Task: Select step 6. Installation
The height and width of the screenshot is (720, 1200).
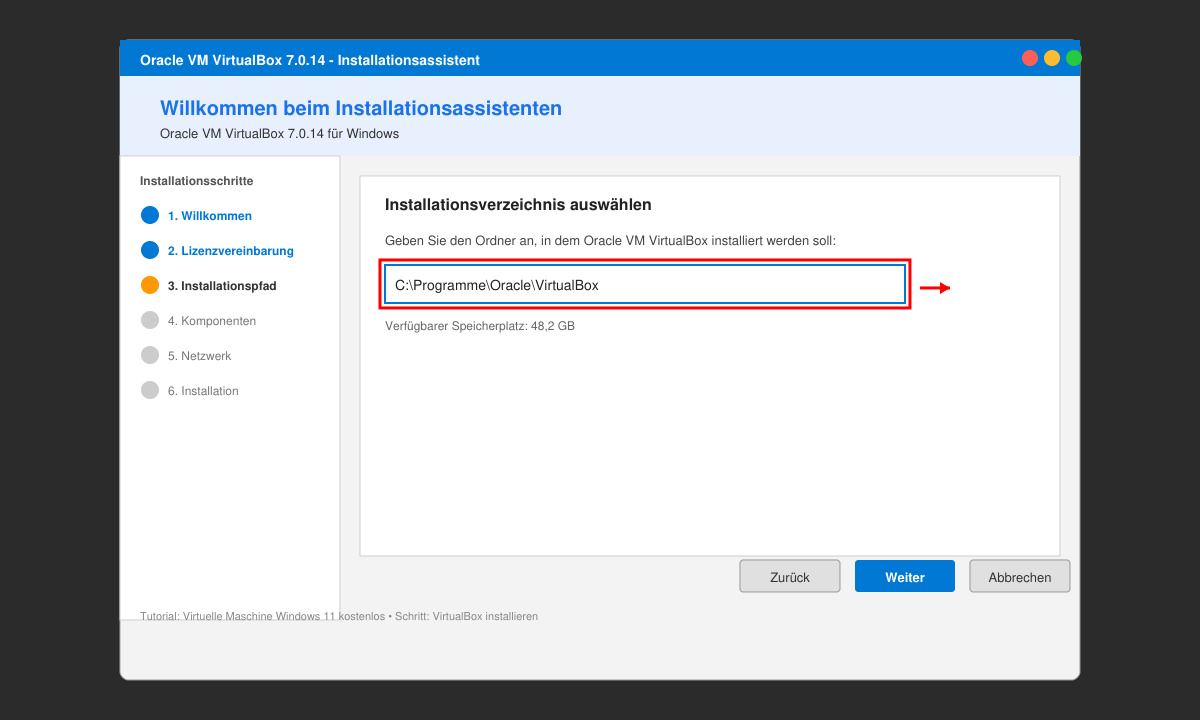Action: [x=203, y=391]
